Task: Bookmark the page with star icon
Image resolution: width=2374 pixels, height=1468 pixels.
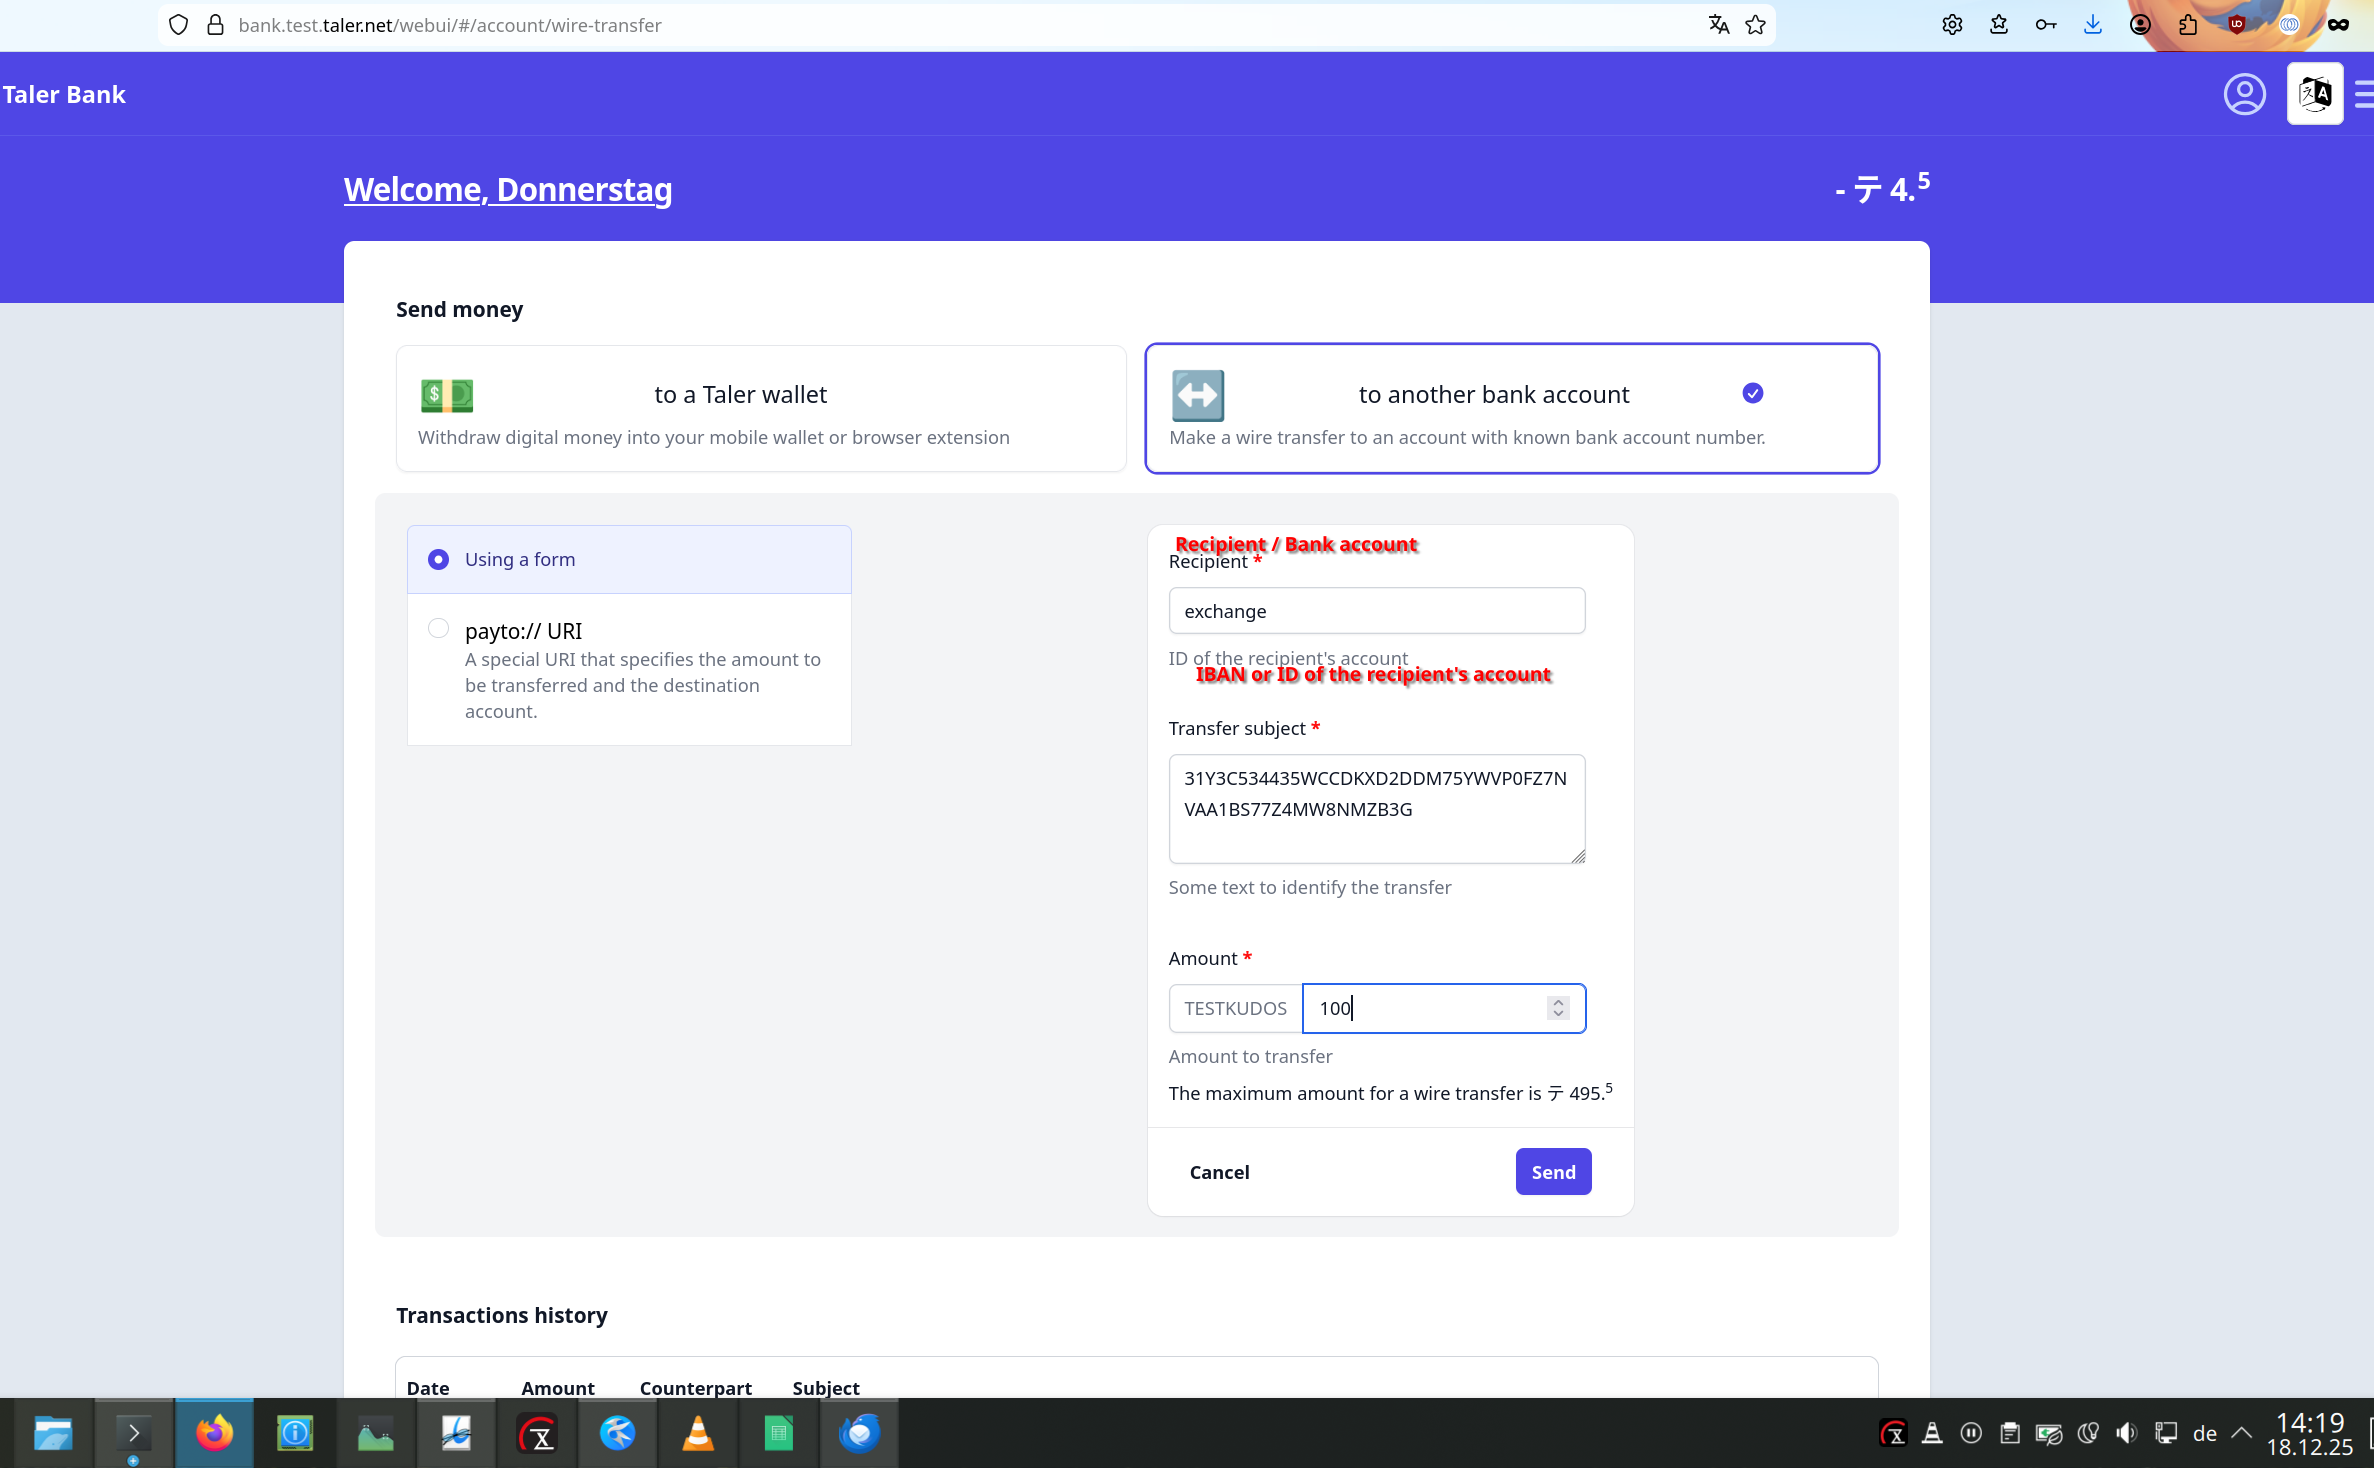Action: click(1755, 25)
